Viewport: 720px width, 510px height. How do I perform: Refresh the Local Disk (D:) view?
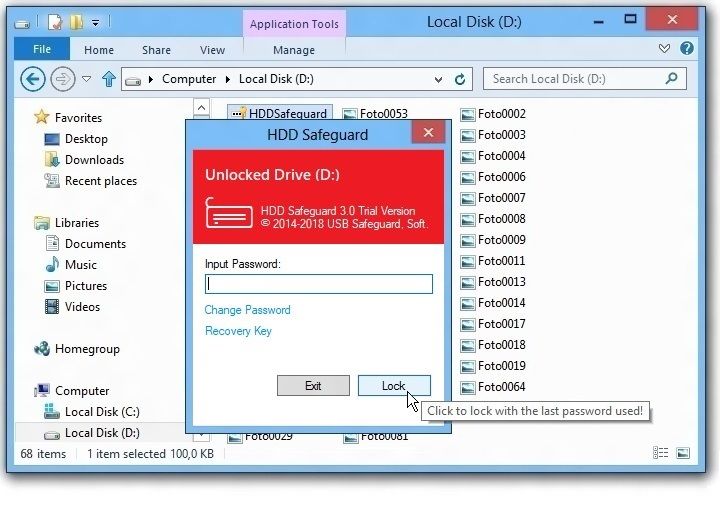click(x=460, y=79)
